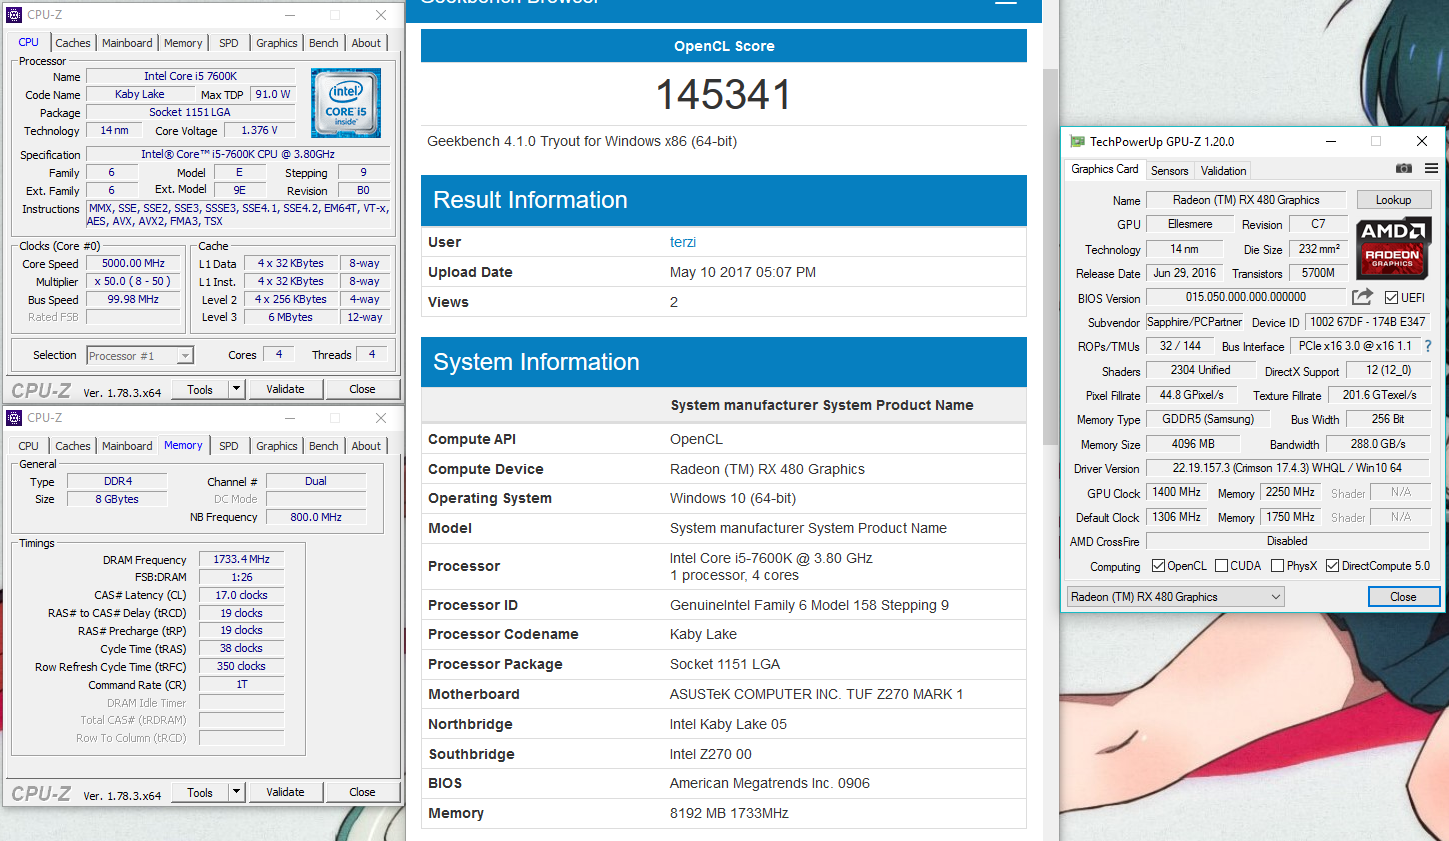Click the GPU-Z screenshot camera icon

tap(1404, 169)
